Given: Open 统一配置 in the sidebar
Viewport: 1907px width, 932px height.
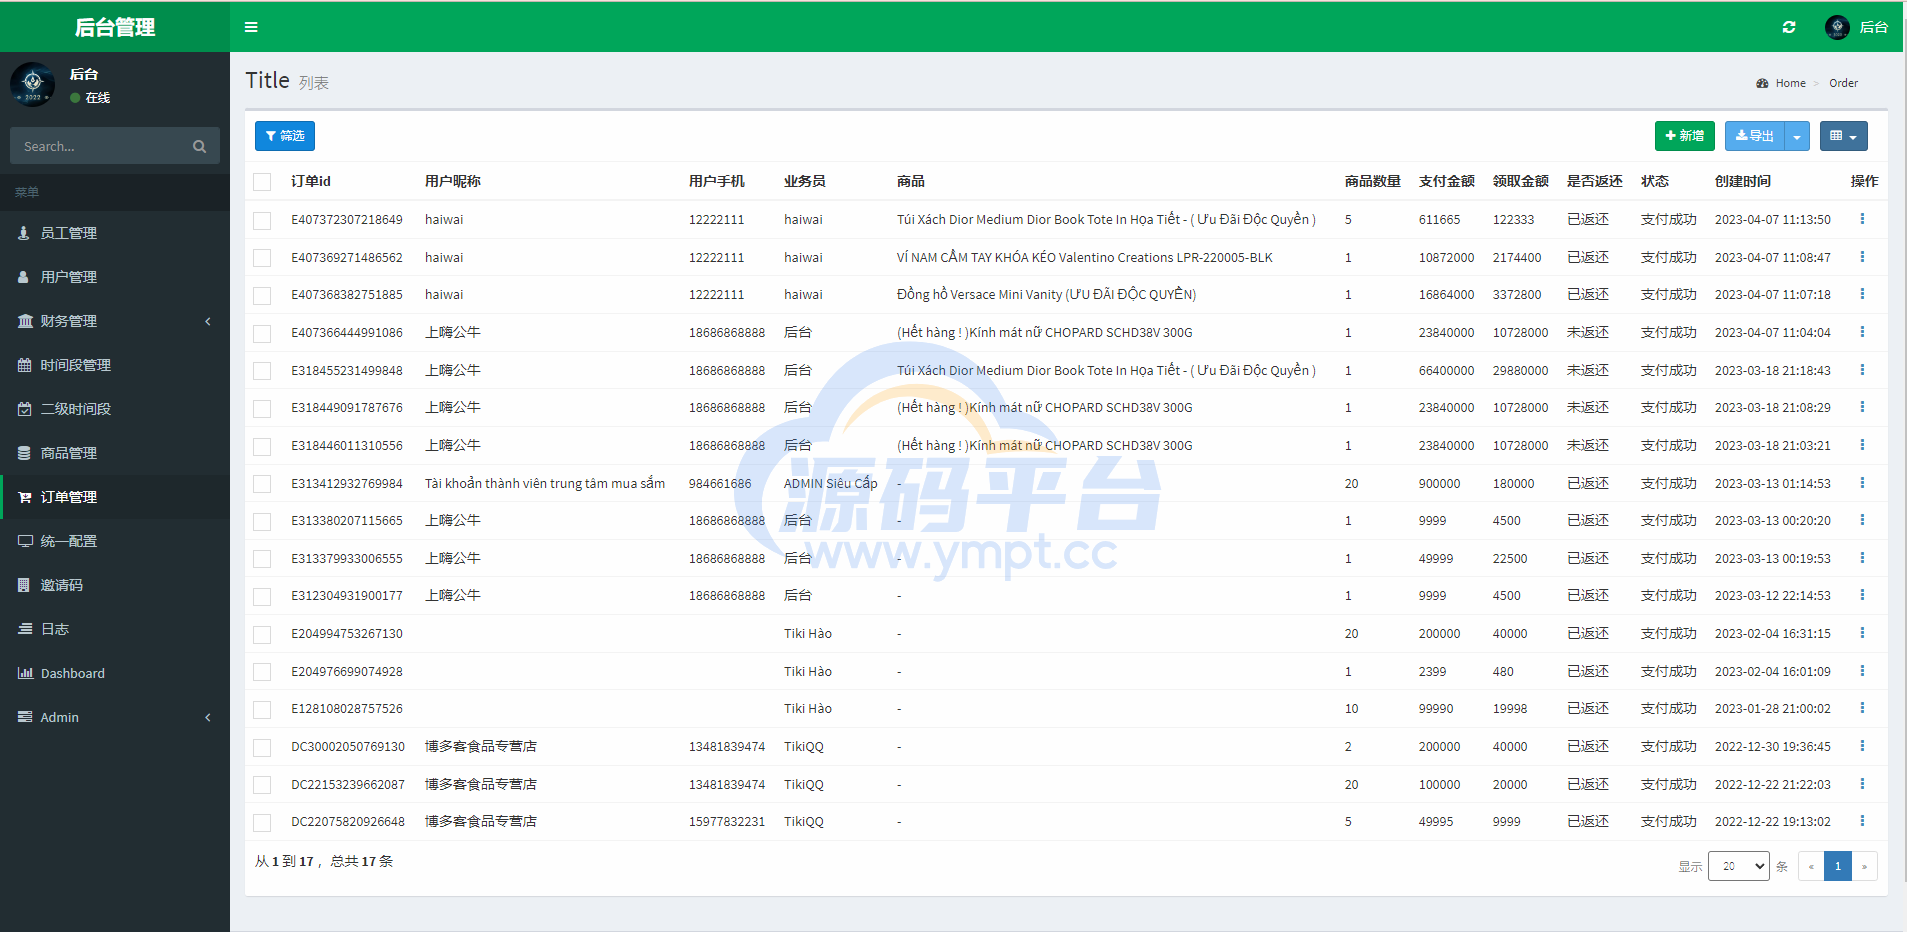Looking at the screenshot, I should click(x=115, y=541).
